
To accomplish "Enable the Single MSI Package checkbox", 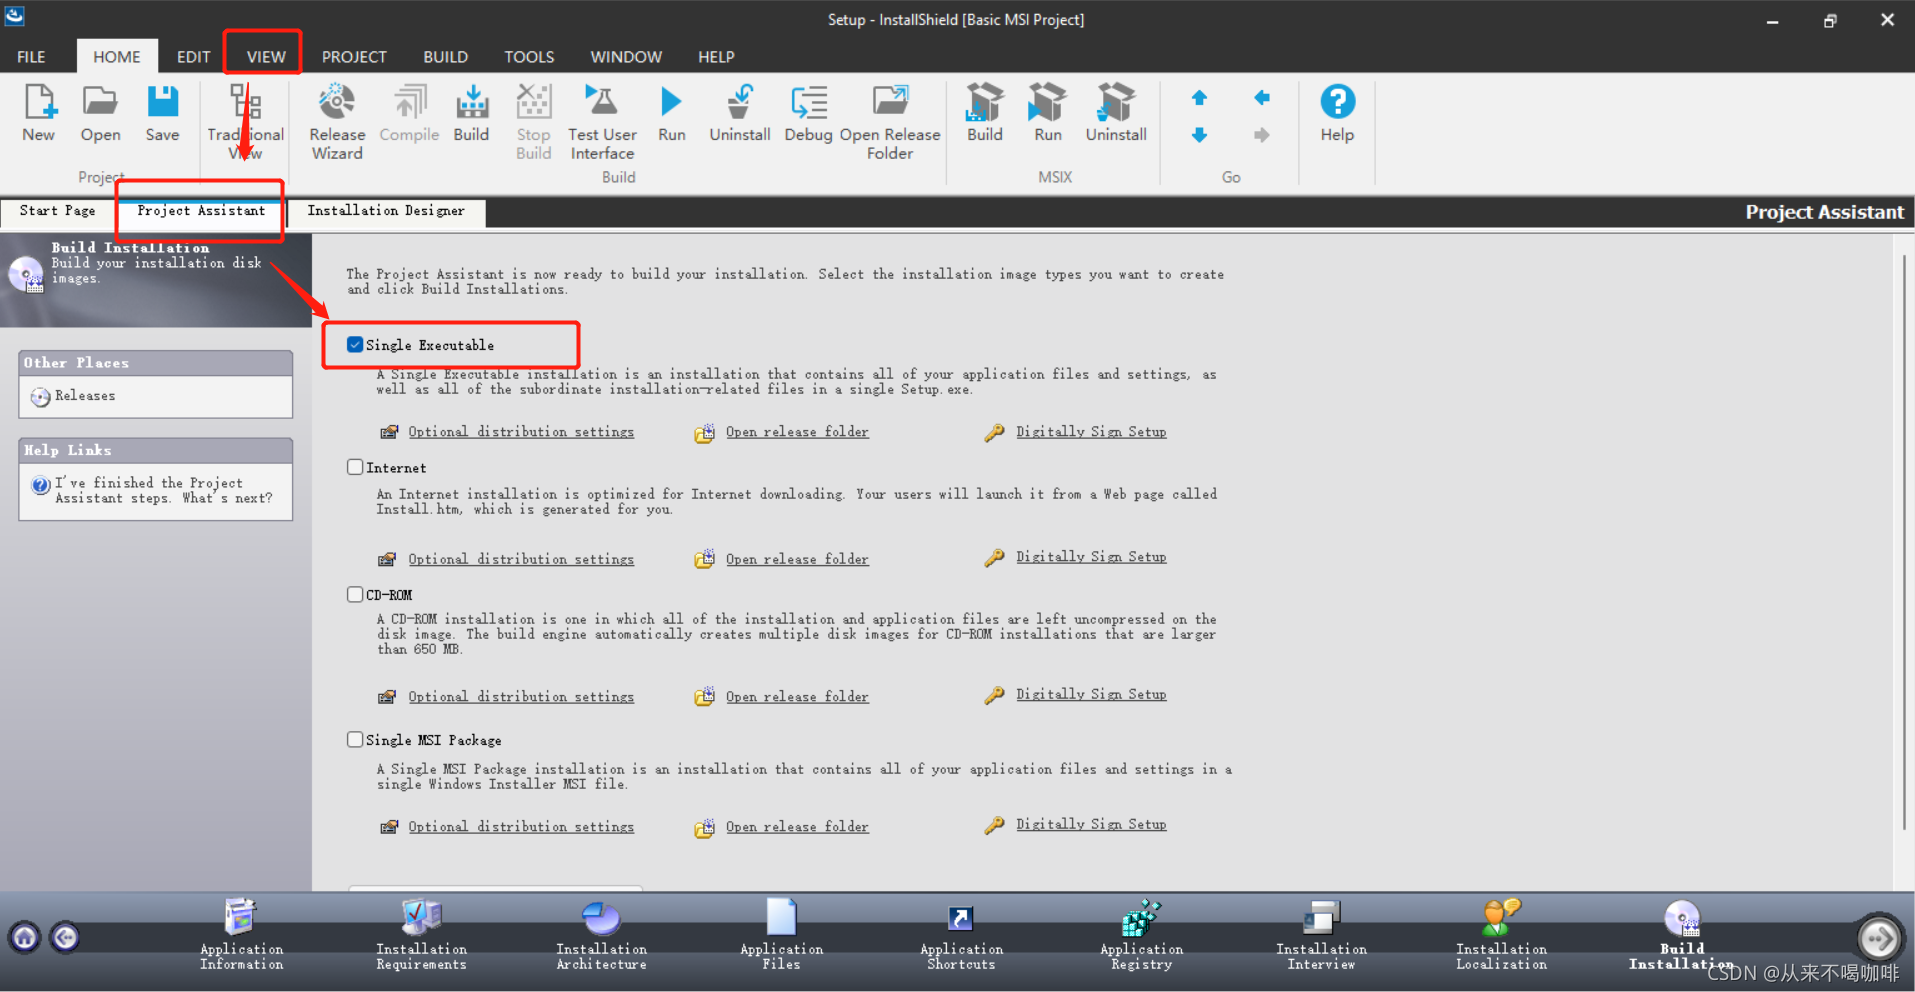I will pyautogui.click(x=355, y=739).
